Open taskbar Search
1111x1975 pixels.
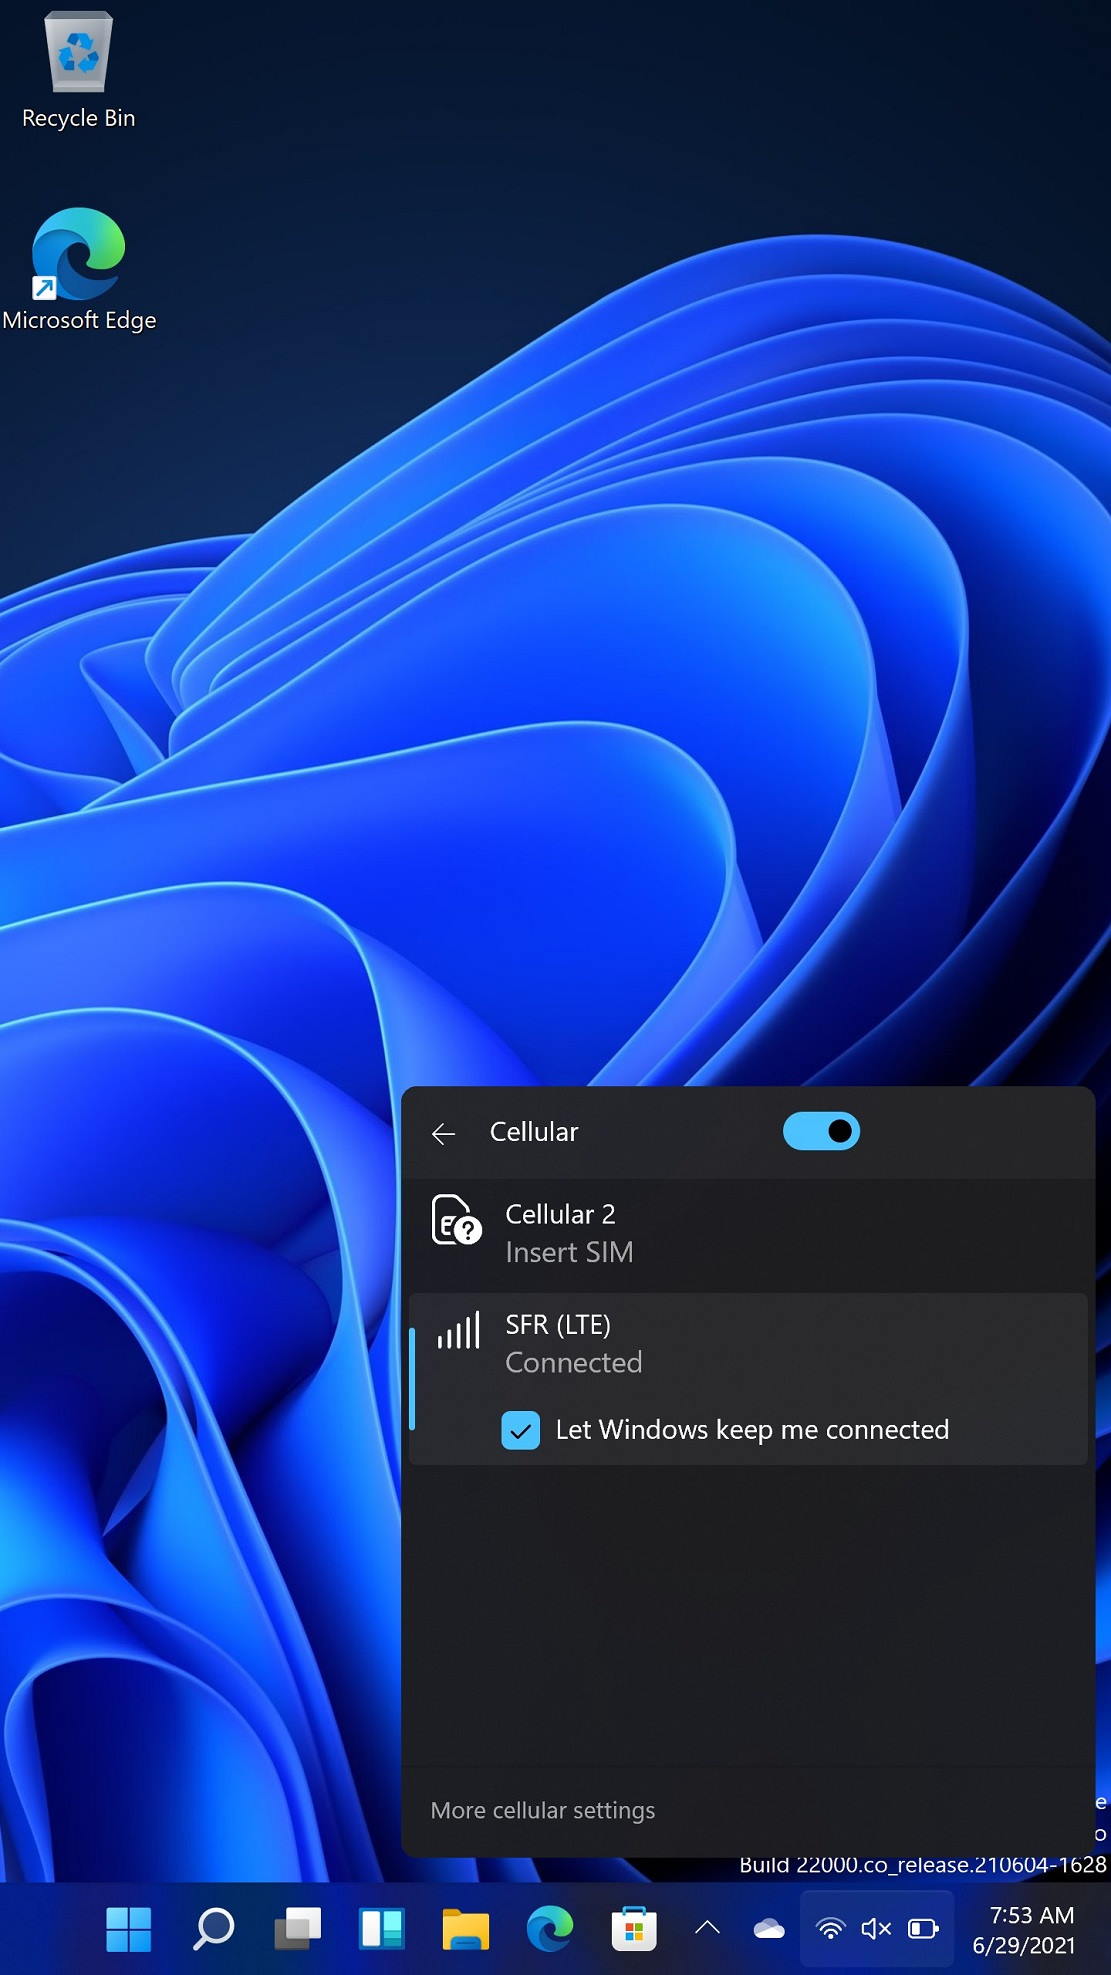[x=213, y=1929]
